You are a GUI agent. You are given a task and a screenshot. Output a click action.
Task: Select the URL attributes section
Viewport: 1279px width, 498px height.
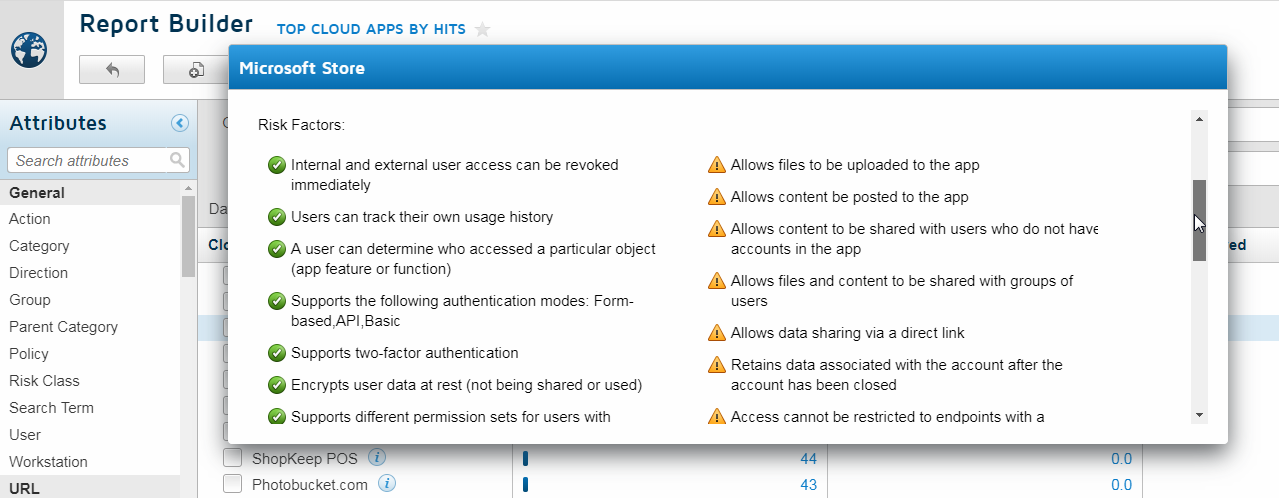(90, 488)
